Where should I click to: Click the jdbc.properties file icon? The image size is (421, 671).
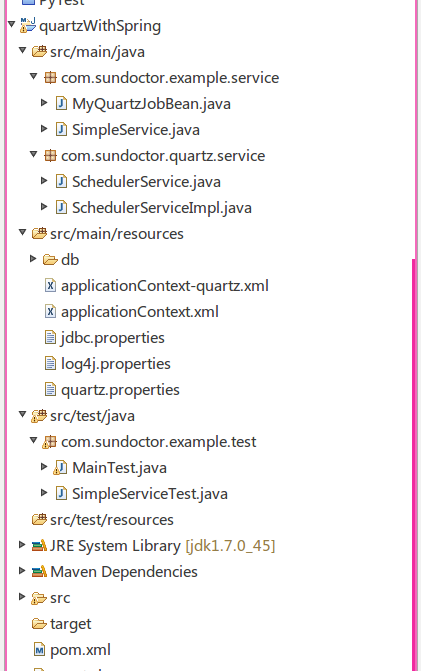pyautogui.click(x=50, y=338)
